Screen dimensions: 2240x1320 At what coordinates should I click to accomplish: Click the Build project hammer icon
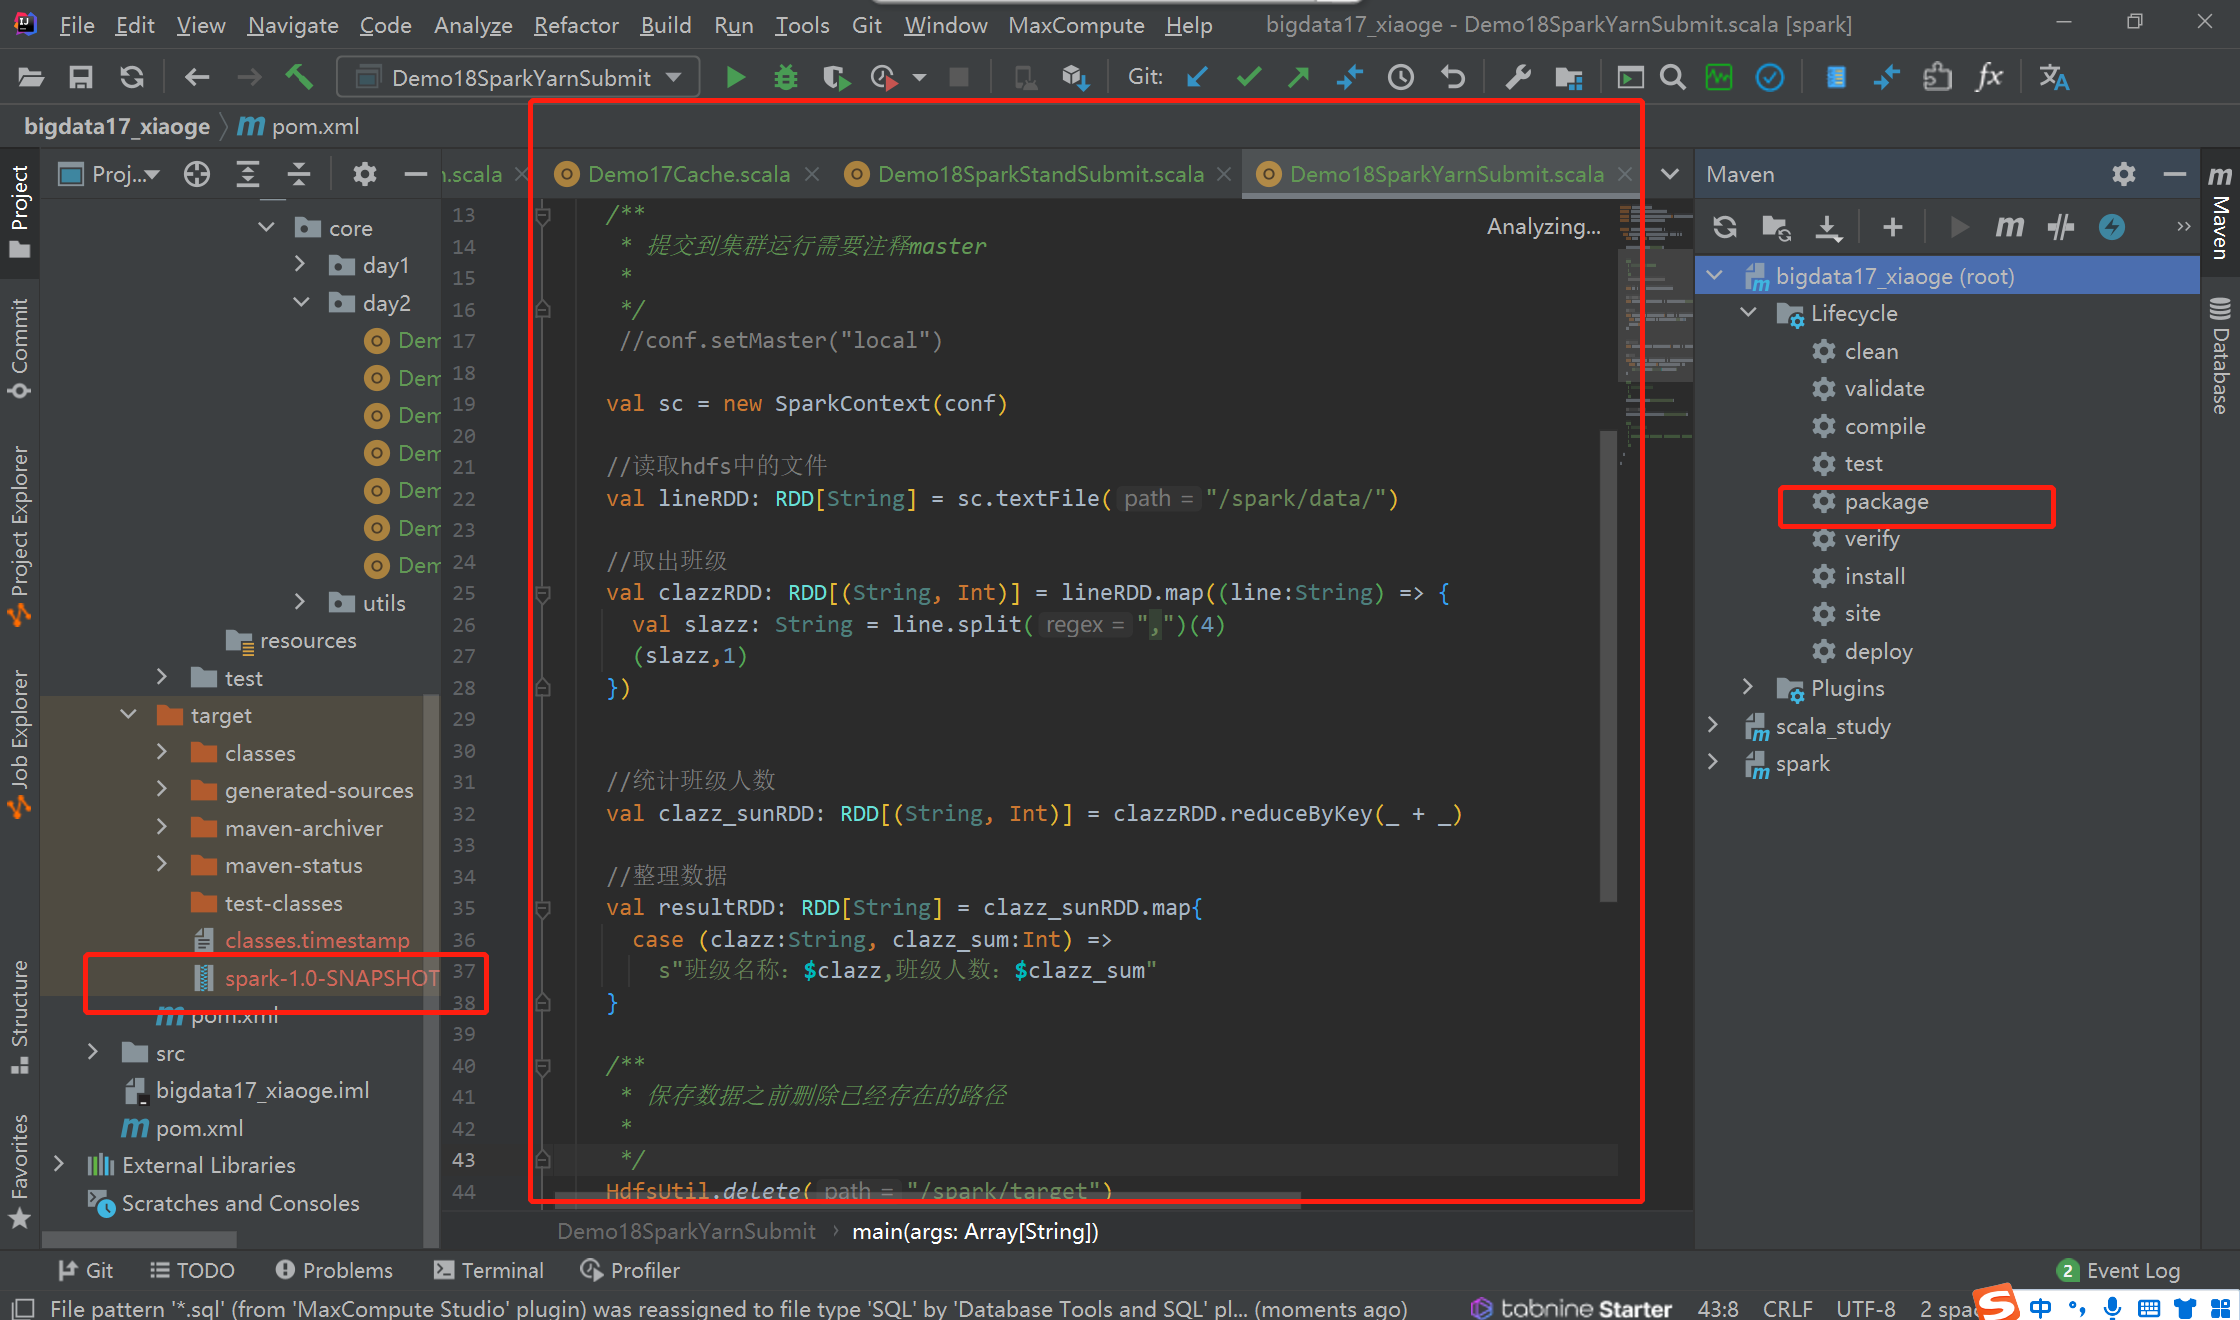coord(299,77)
